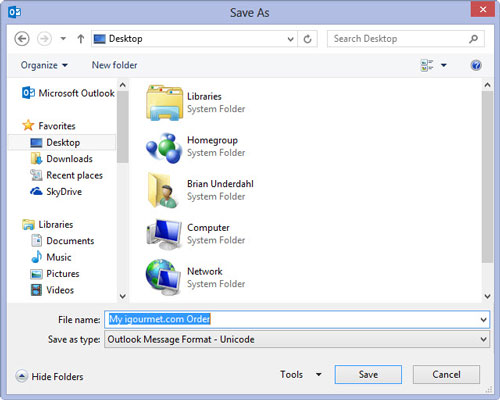Click the Forward navigation arrow
Viewport: 500px width, 400px height.
[x=44, y=39]
